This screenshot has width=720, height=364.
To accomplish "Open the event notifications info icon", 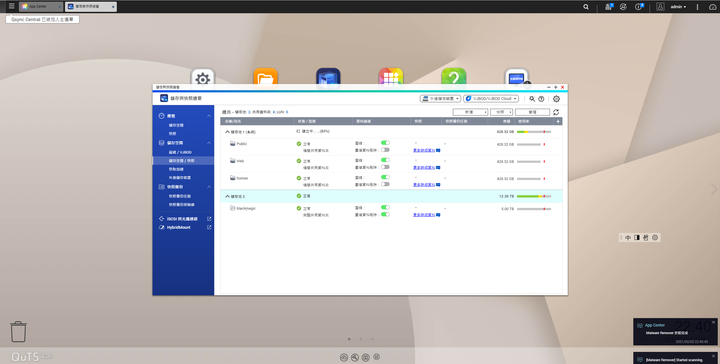I will (639, 6).
